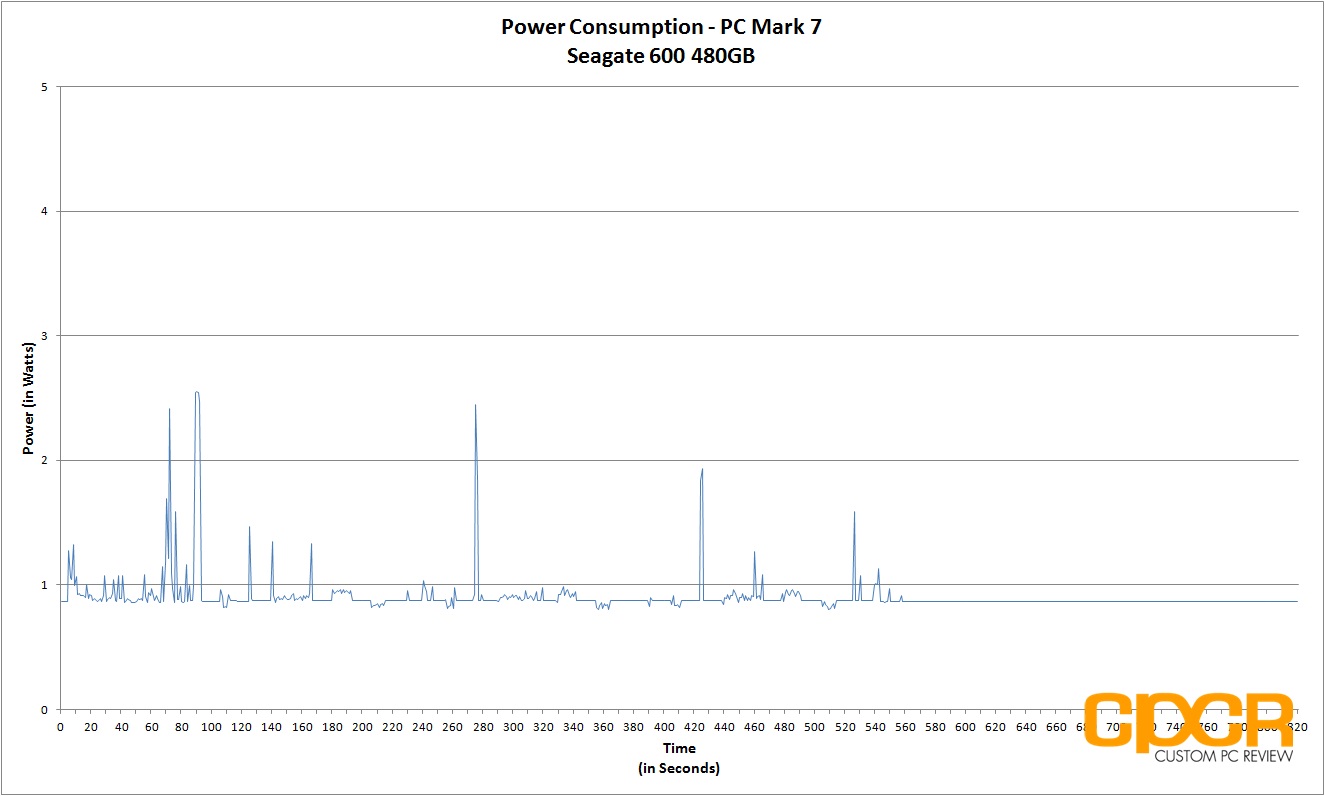Click the y-axis tick value 2
The height and width of the screenshot is (796, 1325).
44,460
